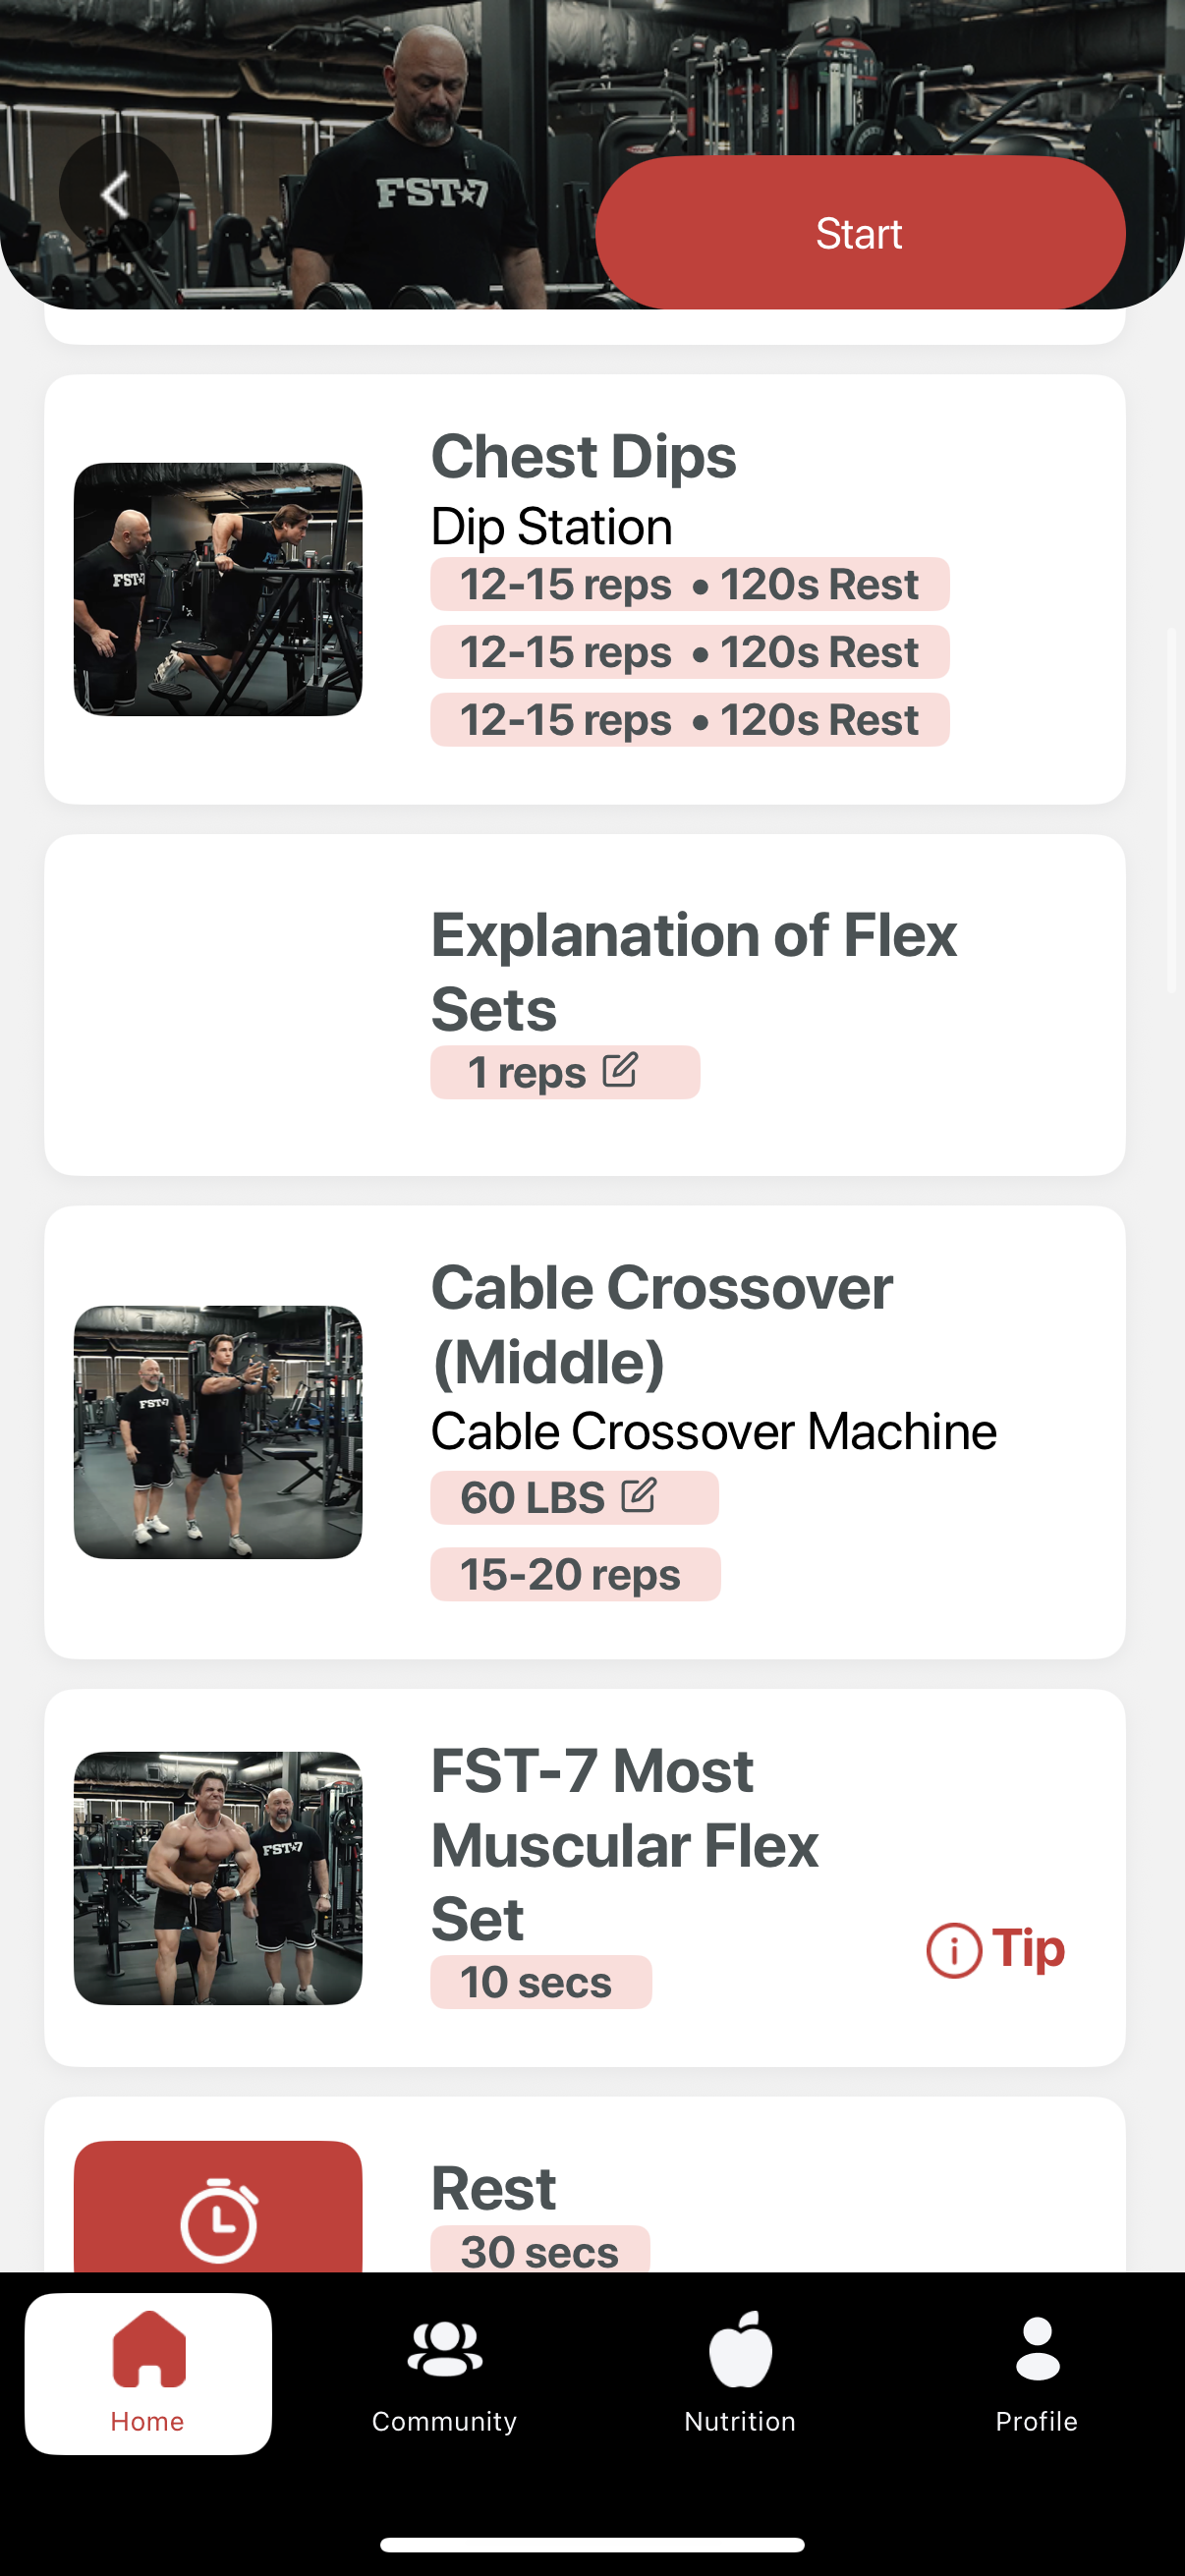Tap the Rest timer clock icon
The image size is (1185, 2576).
pyautogui.click(x=218, y=2221)
